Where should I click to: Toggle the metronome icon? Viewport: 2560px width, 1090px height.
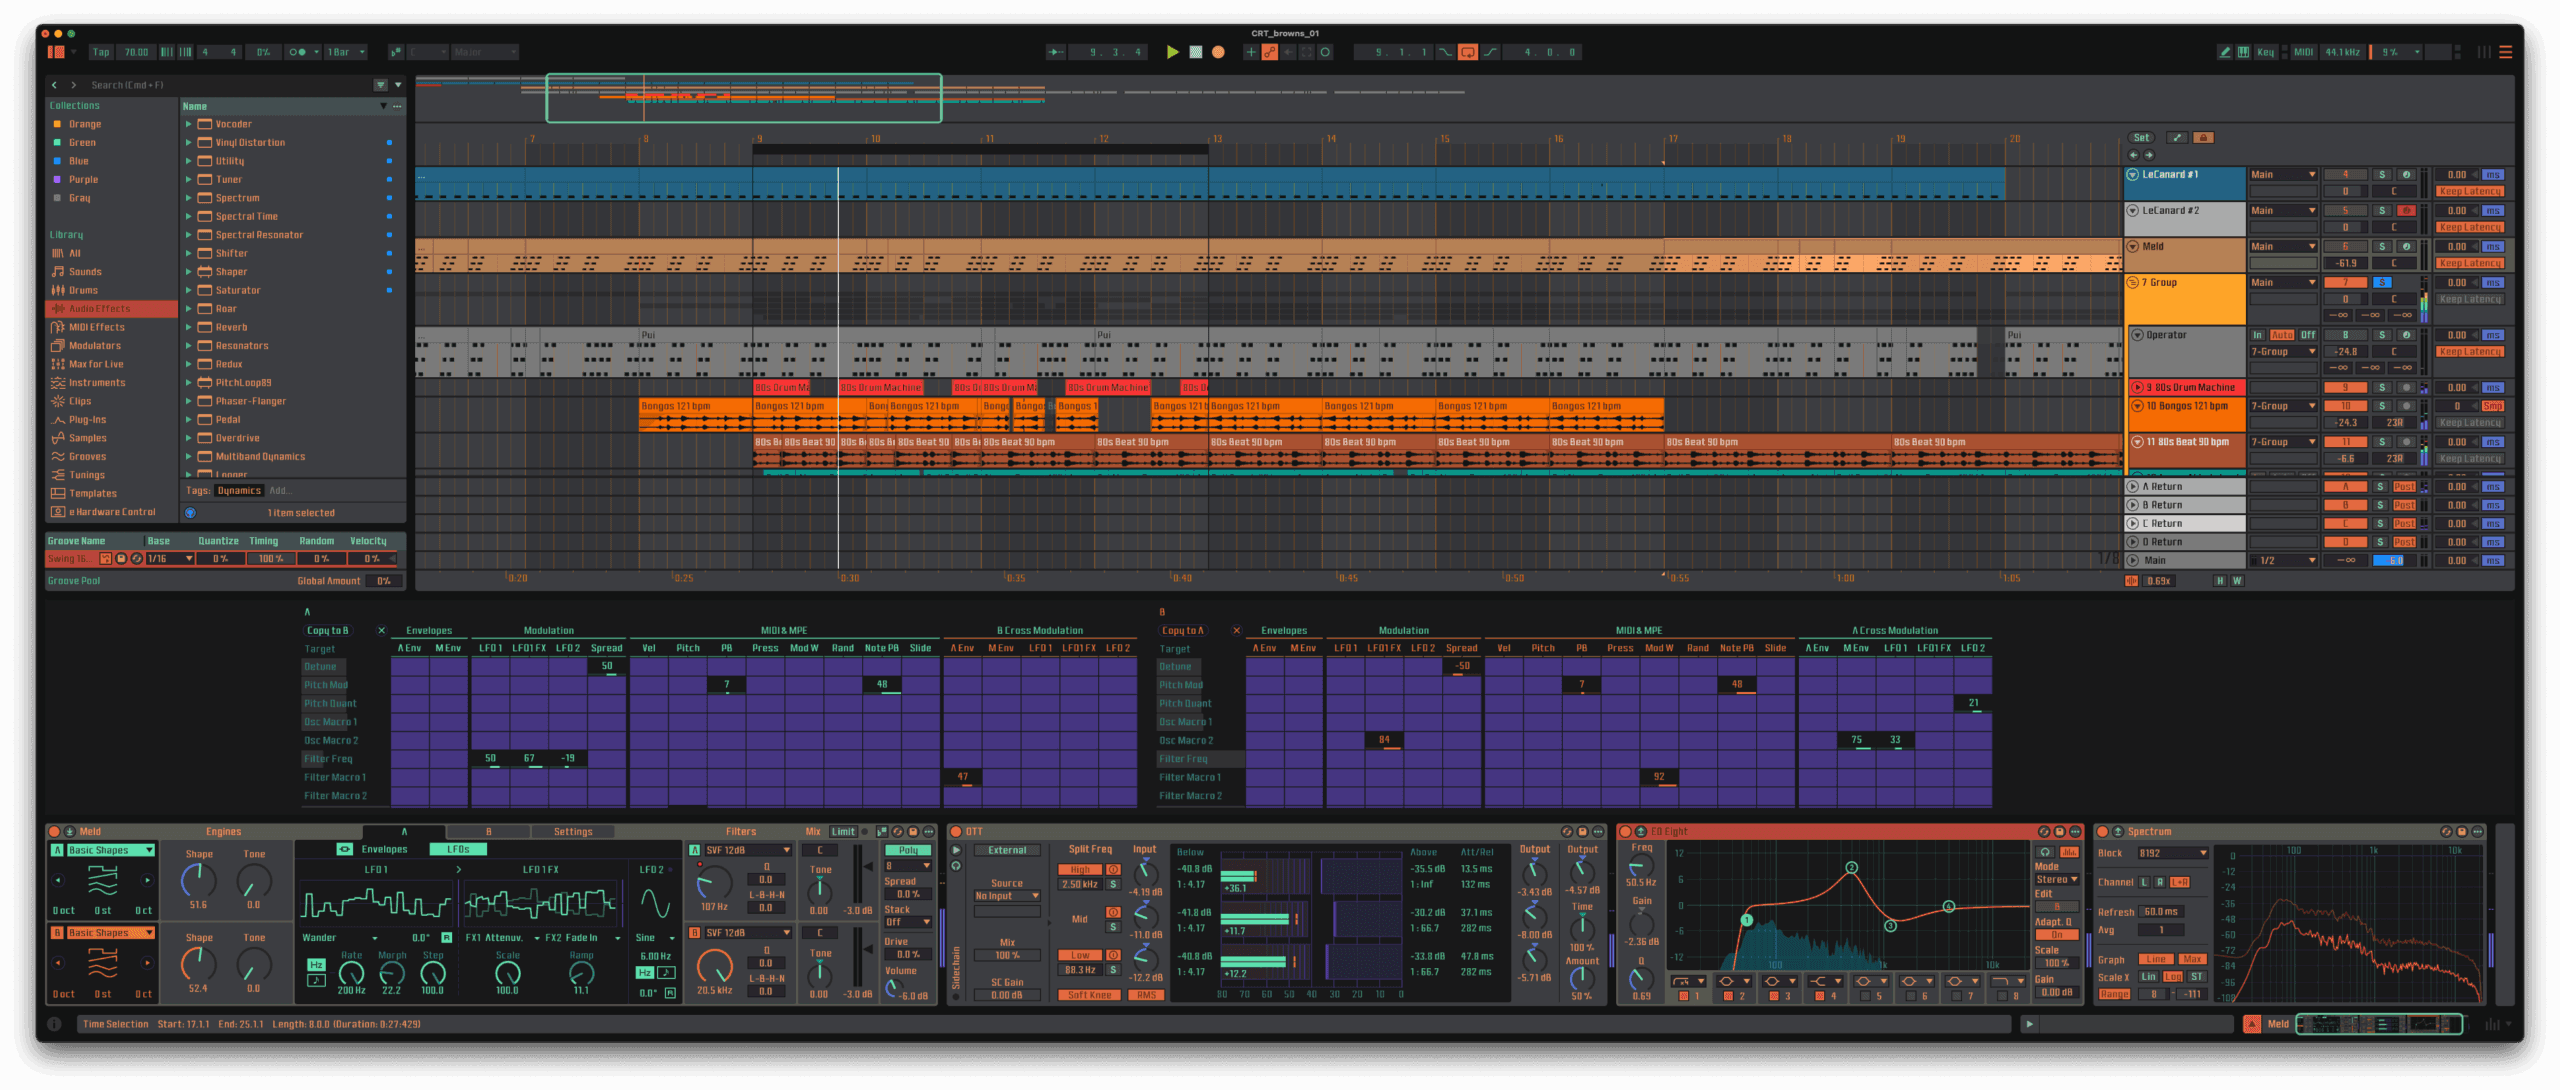(298, 52)
